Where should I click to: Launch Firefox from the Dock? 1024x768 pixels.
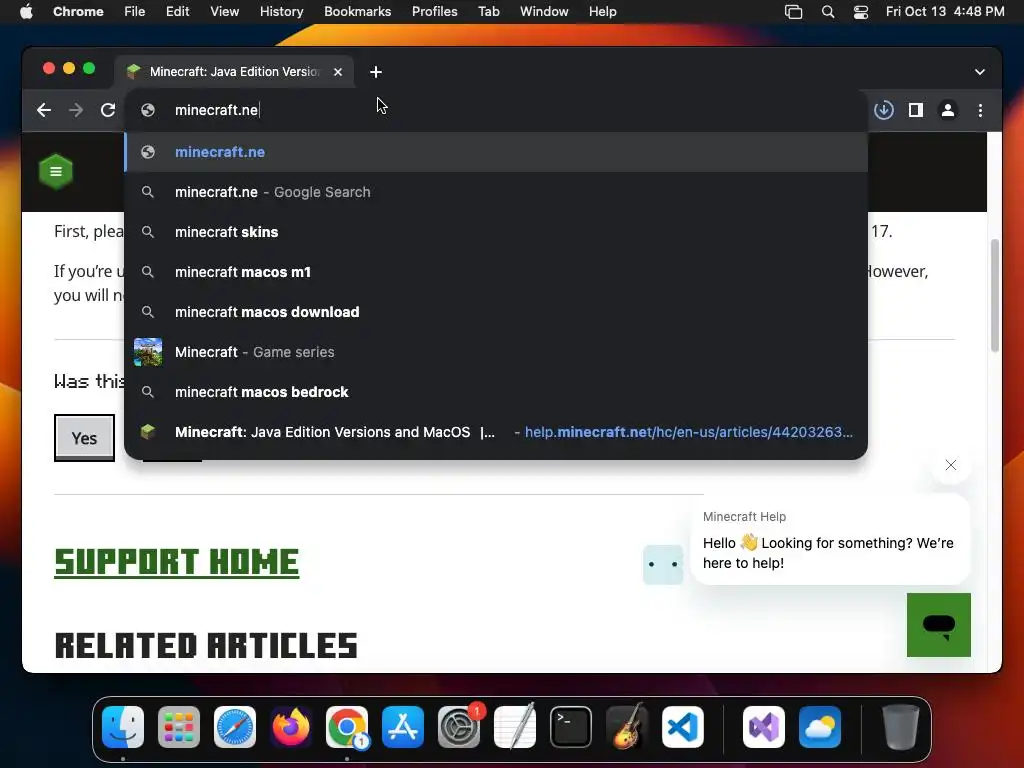point(291,727)
